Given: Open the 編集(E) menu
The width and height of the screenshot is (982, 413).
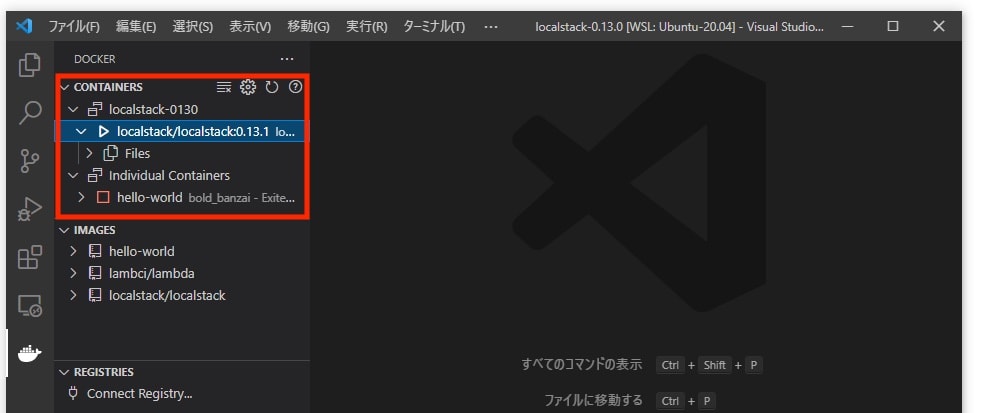Looking at the screenshot, I should click(x=135, y=26).
